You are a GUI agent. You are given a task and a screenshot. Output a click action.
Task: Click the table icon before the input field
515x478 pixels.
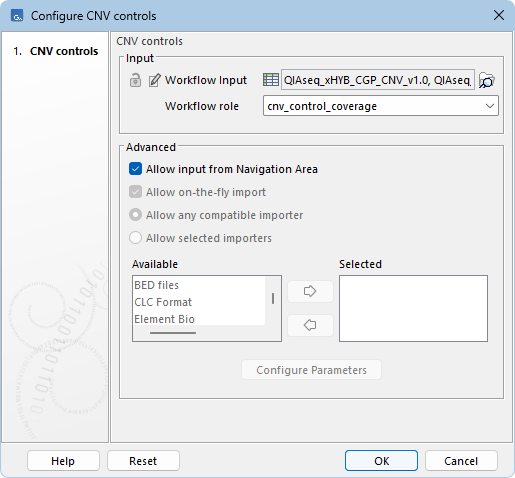(x=271, y=80)
